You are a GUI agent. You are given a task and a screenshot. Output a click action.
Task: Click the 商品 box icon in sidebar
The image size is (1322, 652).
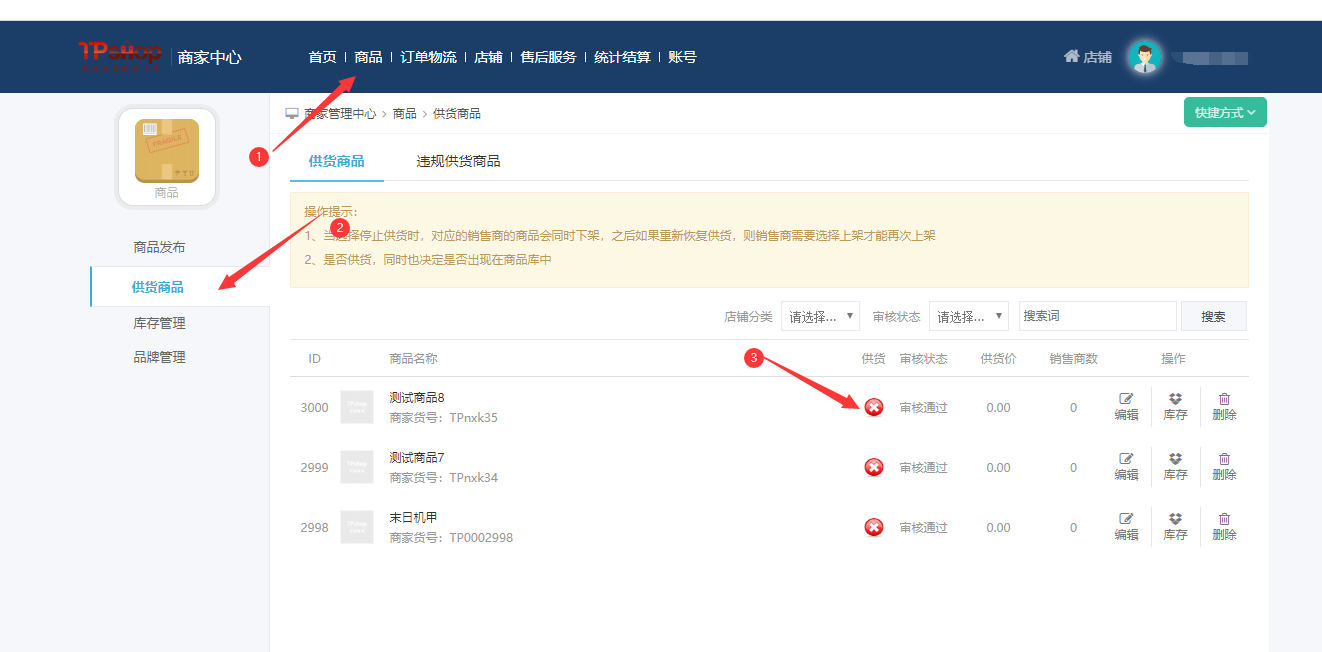point(167,151)
